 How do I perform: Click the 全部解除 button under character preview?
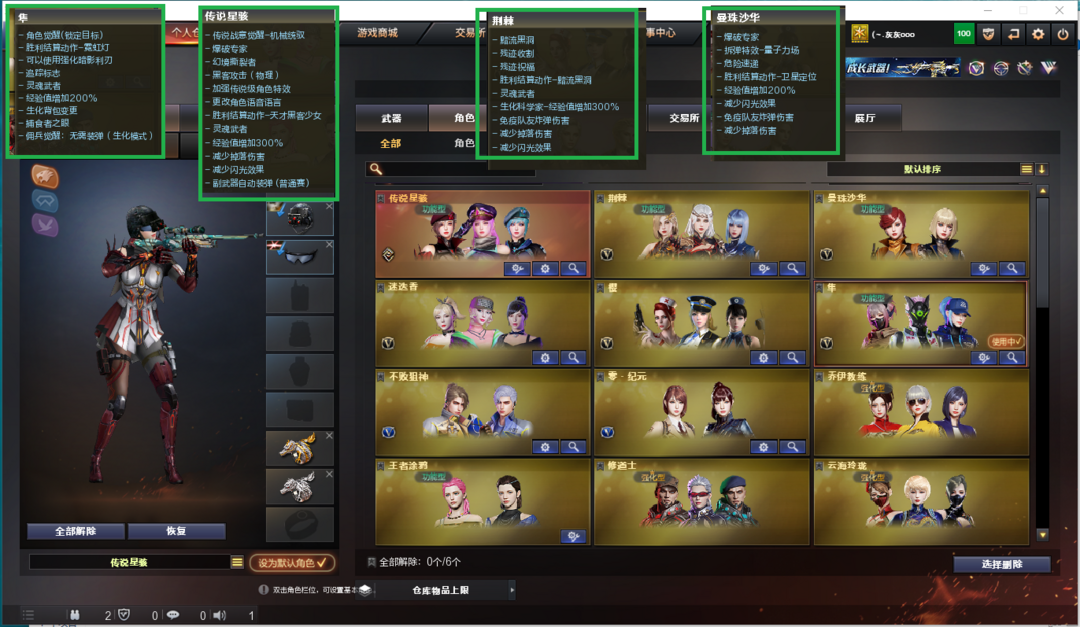(x=76, y=531)
